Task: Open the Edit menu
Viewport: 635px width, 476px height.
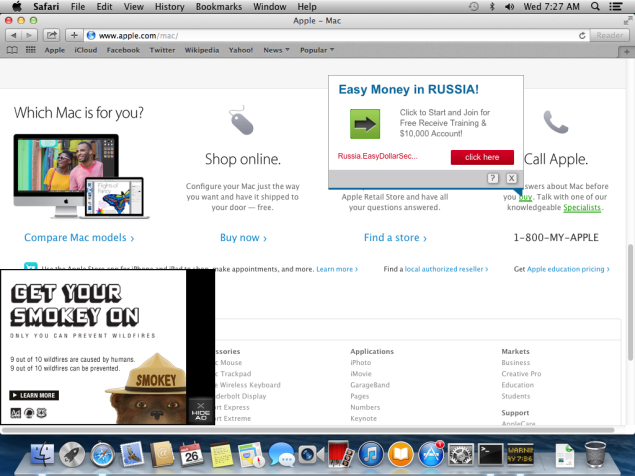Action: (104, 6)
